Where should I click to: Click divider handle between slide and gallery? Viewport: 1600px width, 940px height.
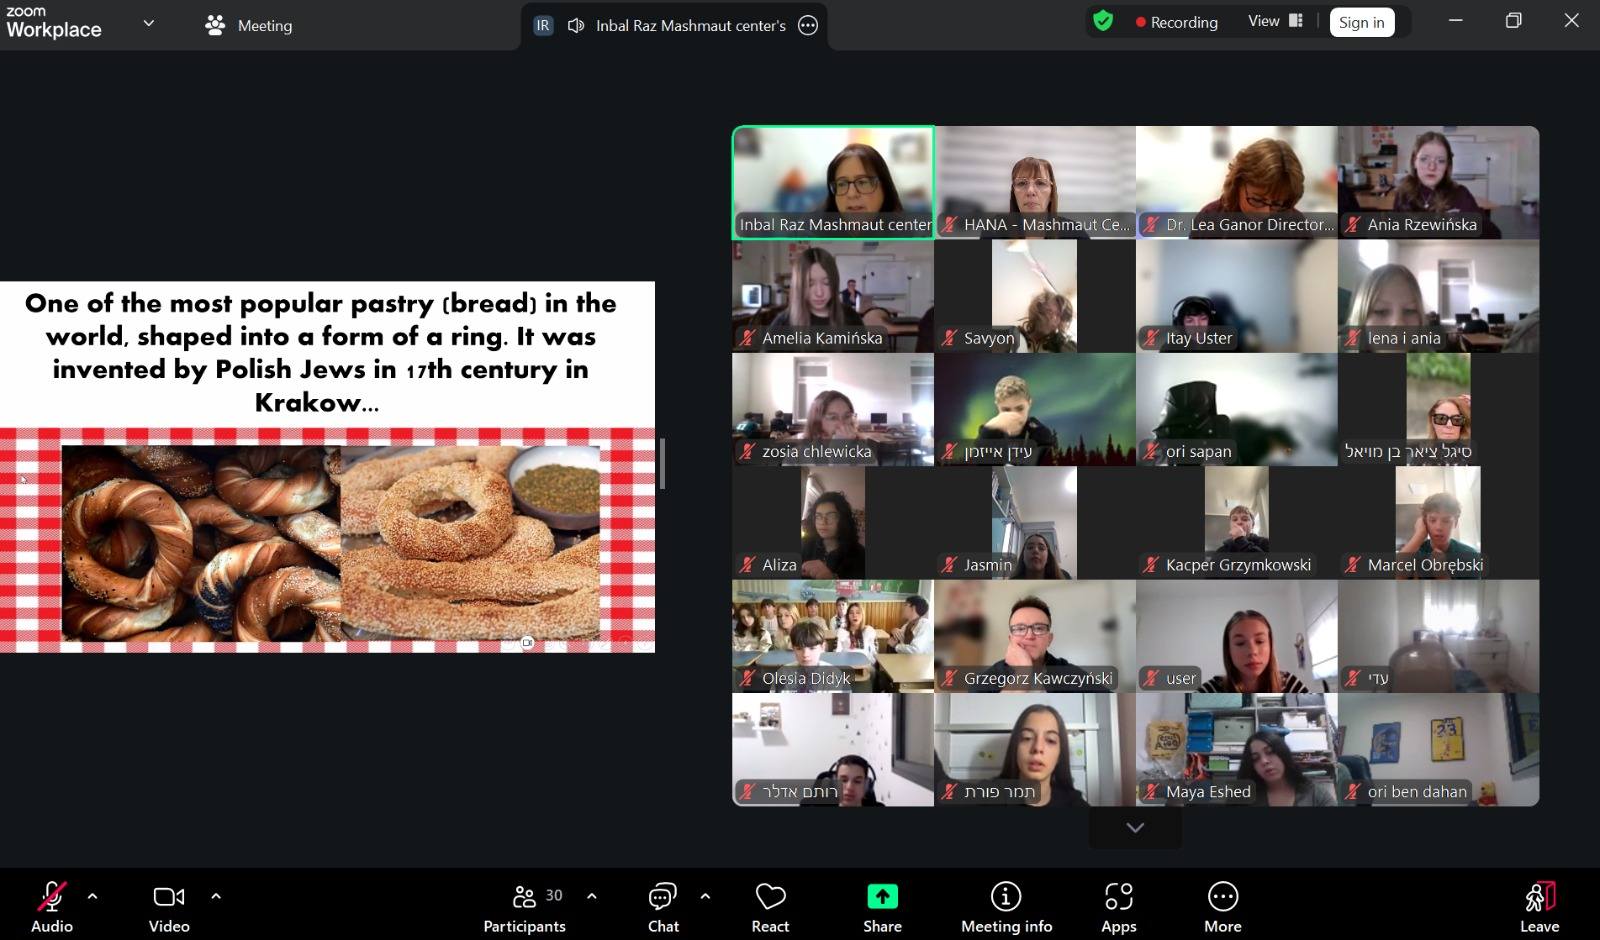point(662,463)
